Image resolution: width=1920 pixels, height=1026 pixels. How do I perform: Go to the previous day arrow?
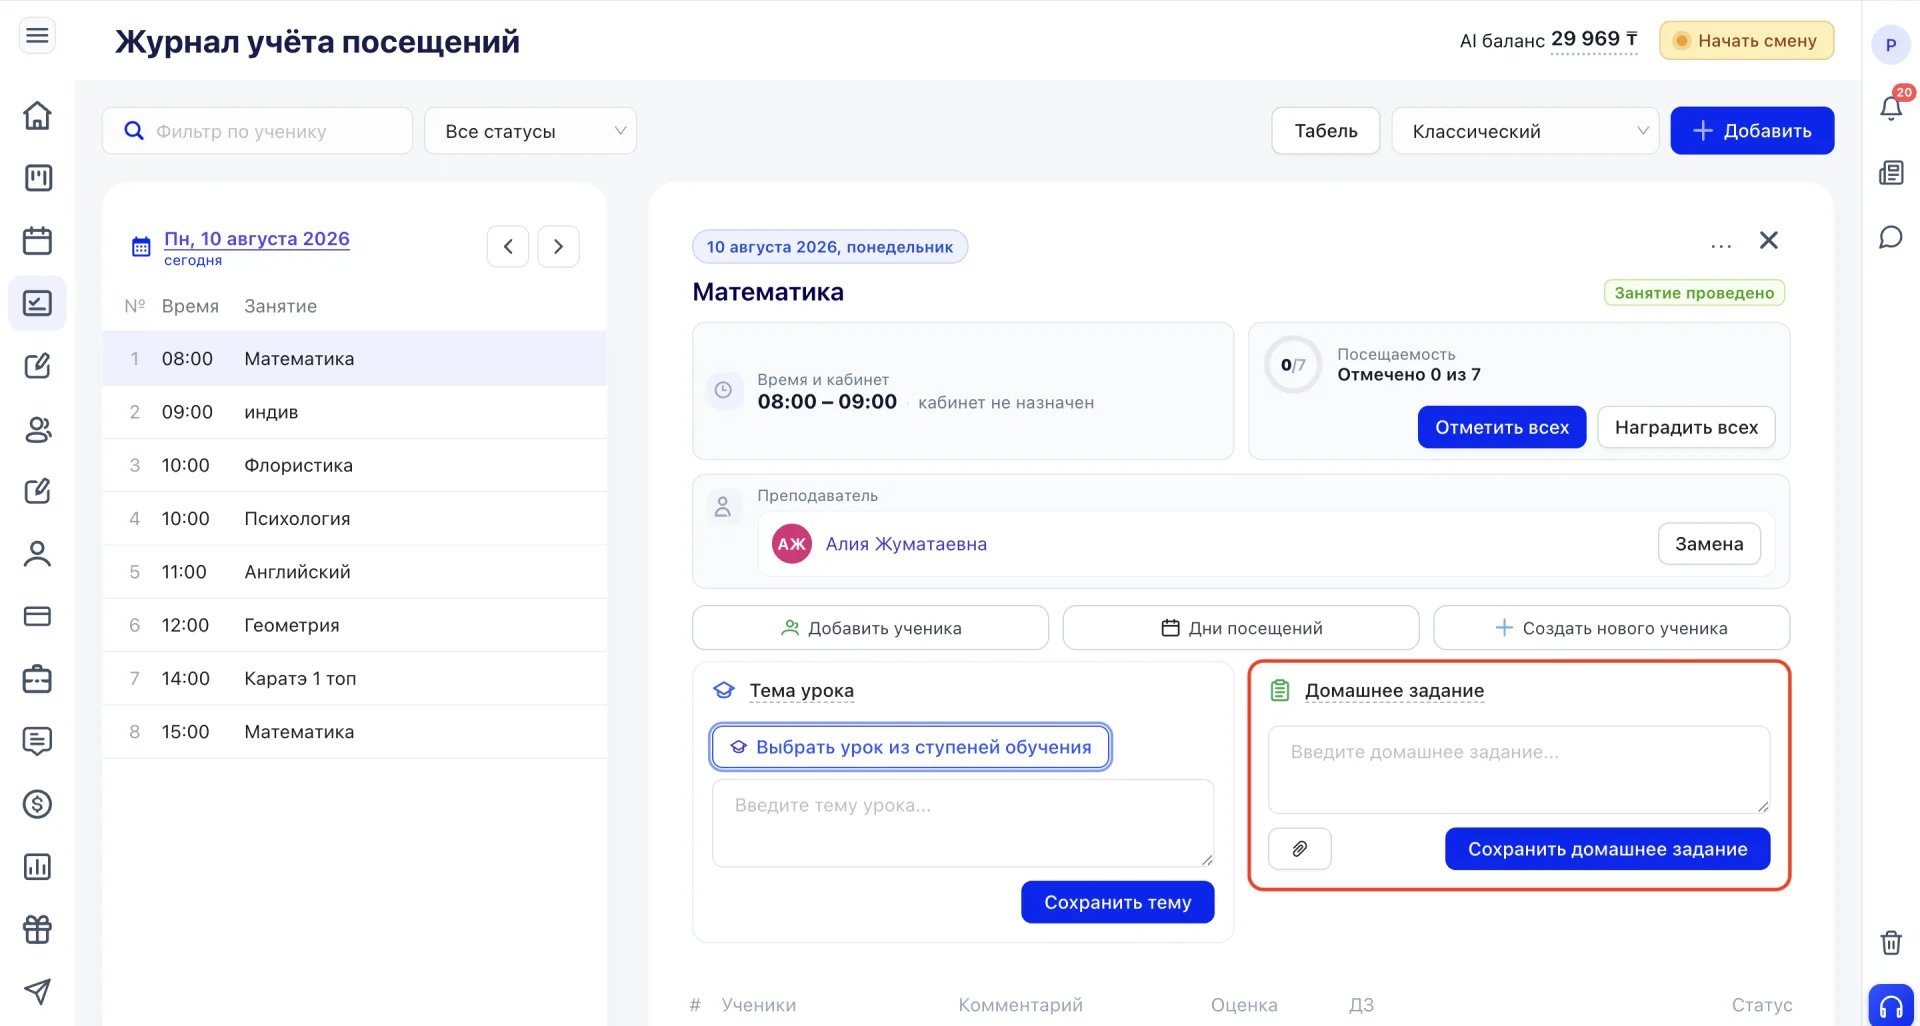pos(508,246)
